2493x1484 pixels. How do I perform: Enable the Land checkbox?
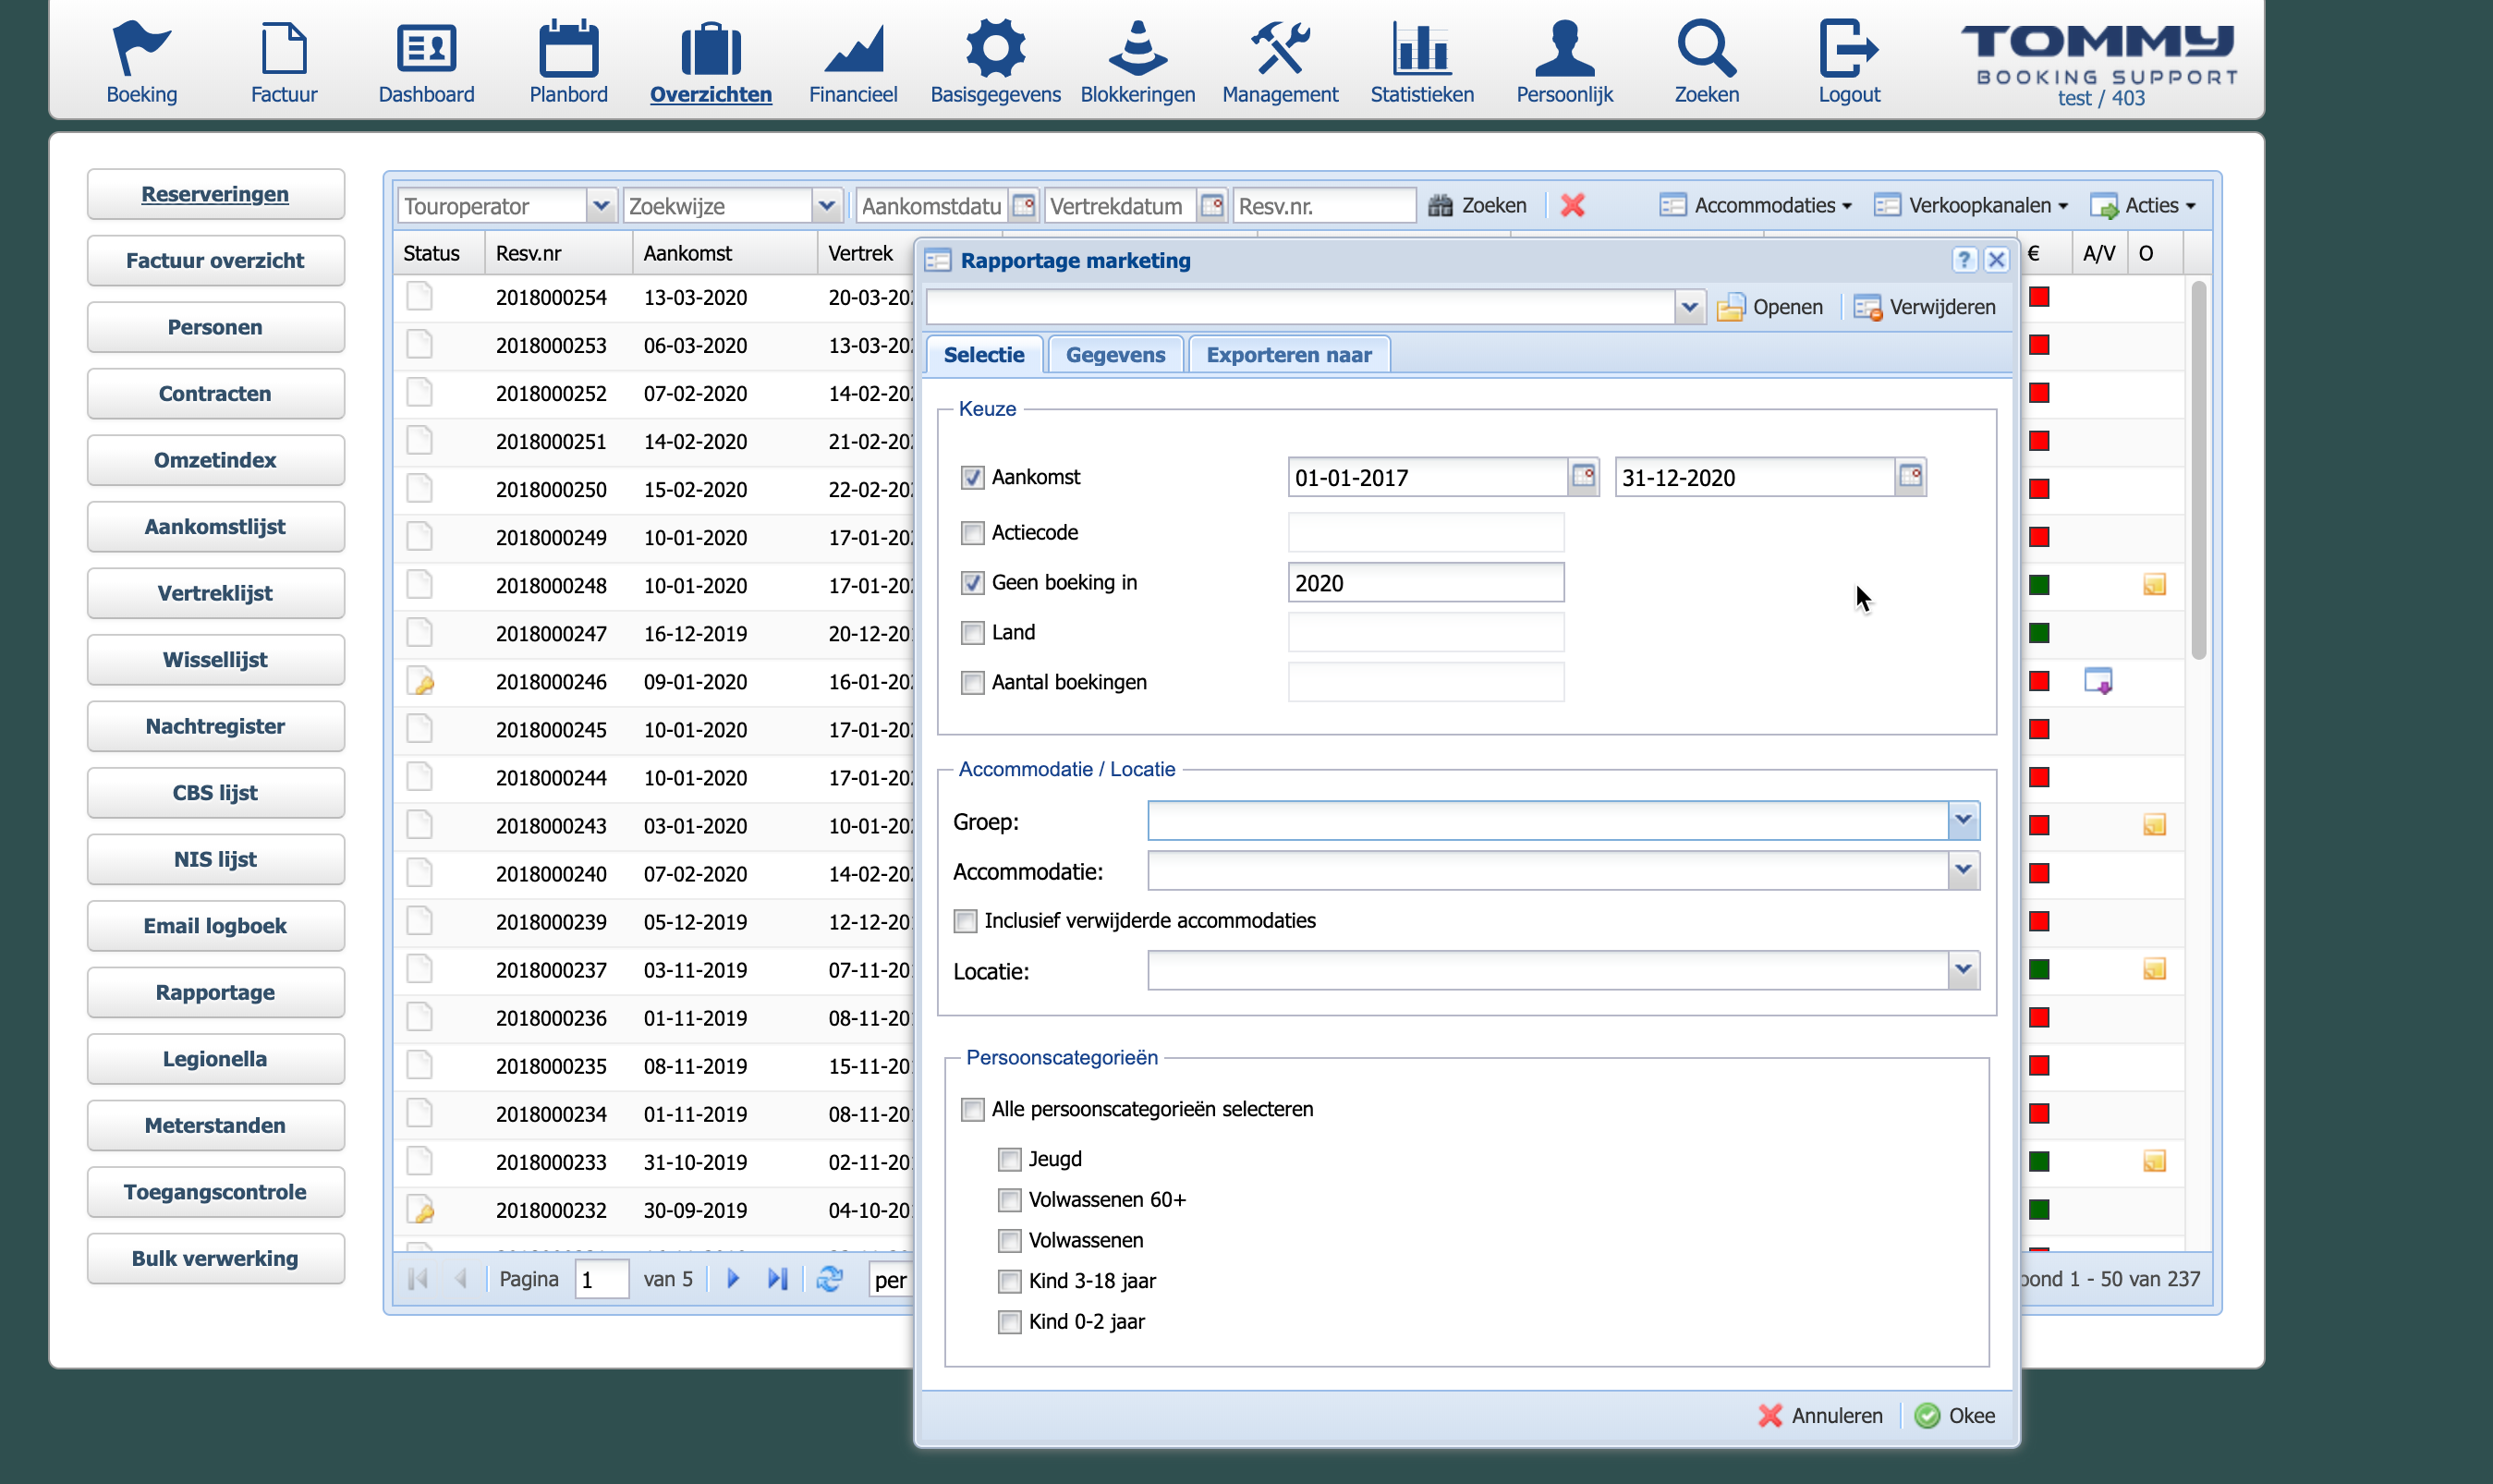click(972, 632)
